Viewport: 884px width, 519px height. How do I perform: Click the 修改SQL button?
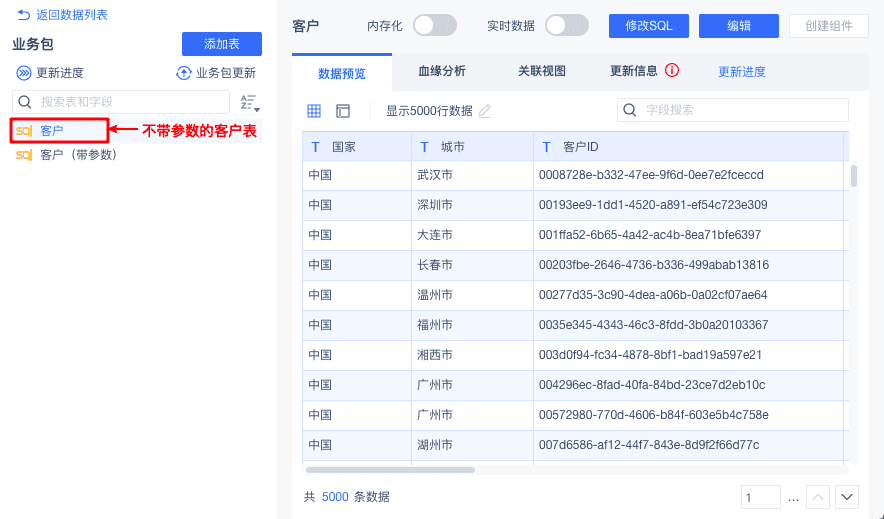pyautogui.click(x=649, y=26)
